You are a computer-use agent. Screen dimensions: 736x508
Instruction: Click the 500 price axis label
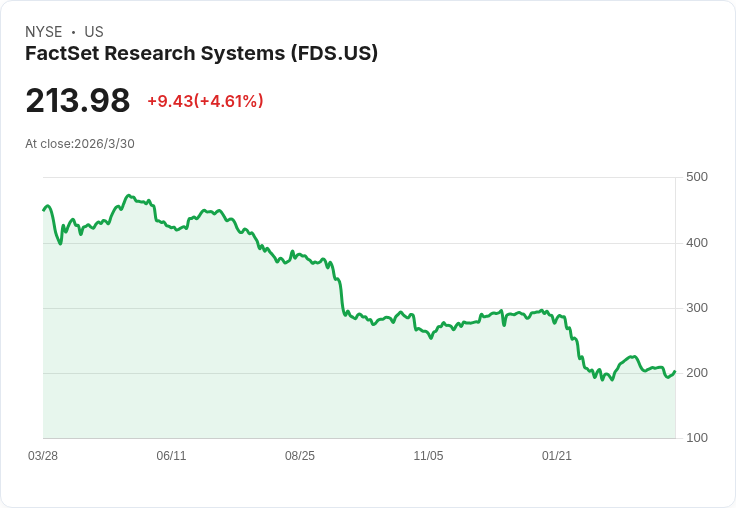697,177
